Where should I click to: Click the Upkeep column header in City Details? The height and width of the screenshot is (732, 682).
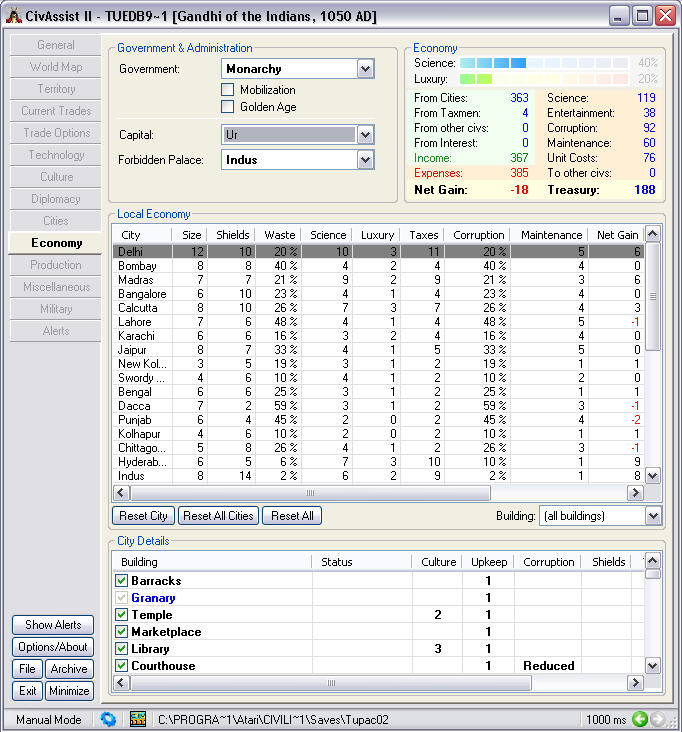coord(489,562)
